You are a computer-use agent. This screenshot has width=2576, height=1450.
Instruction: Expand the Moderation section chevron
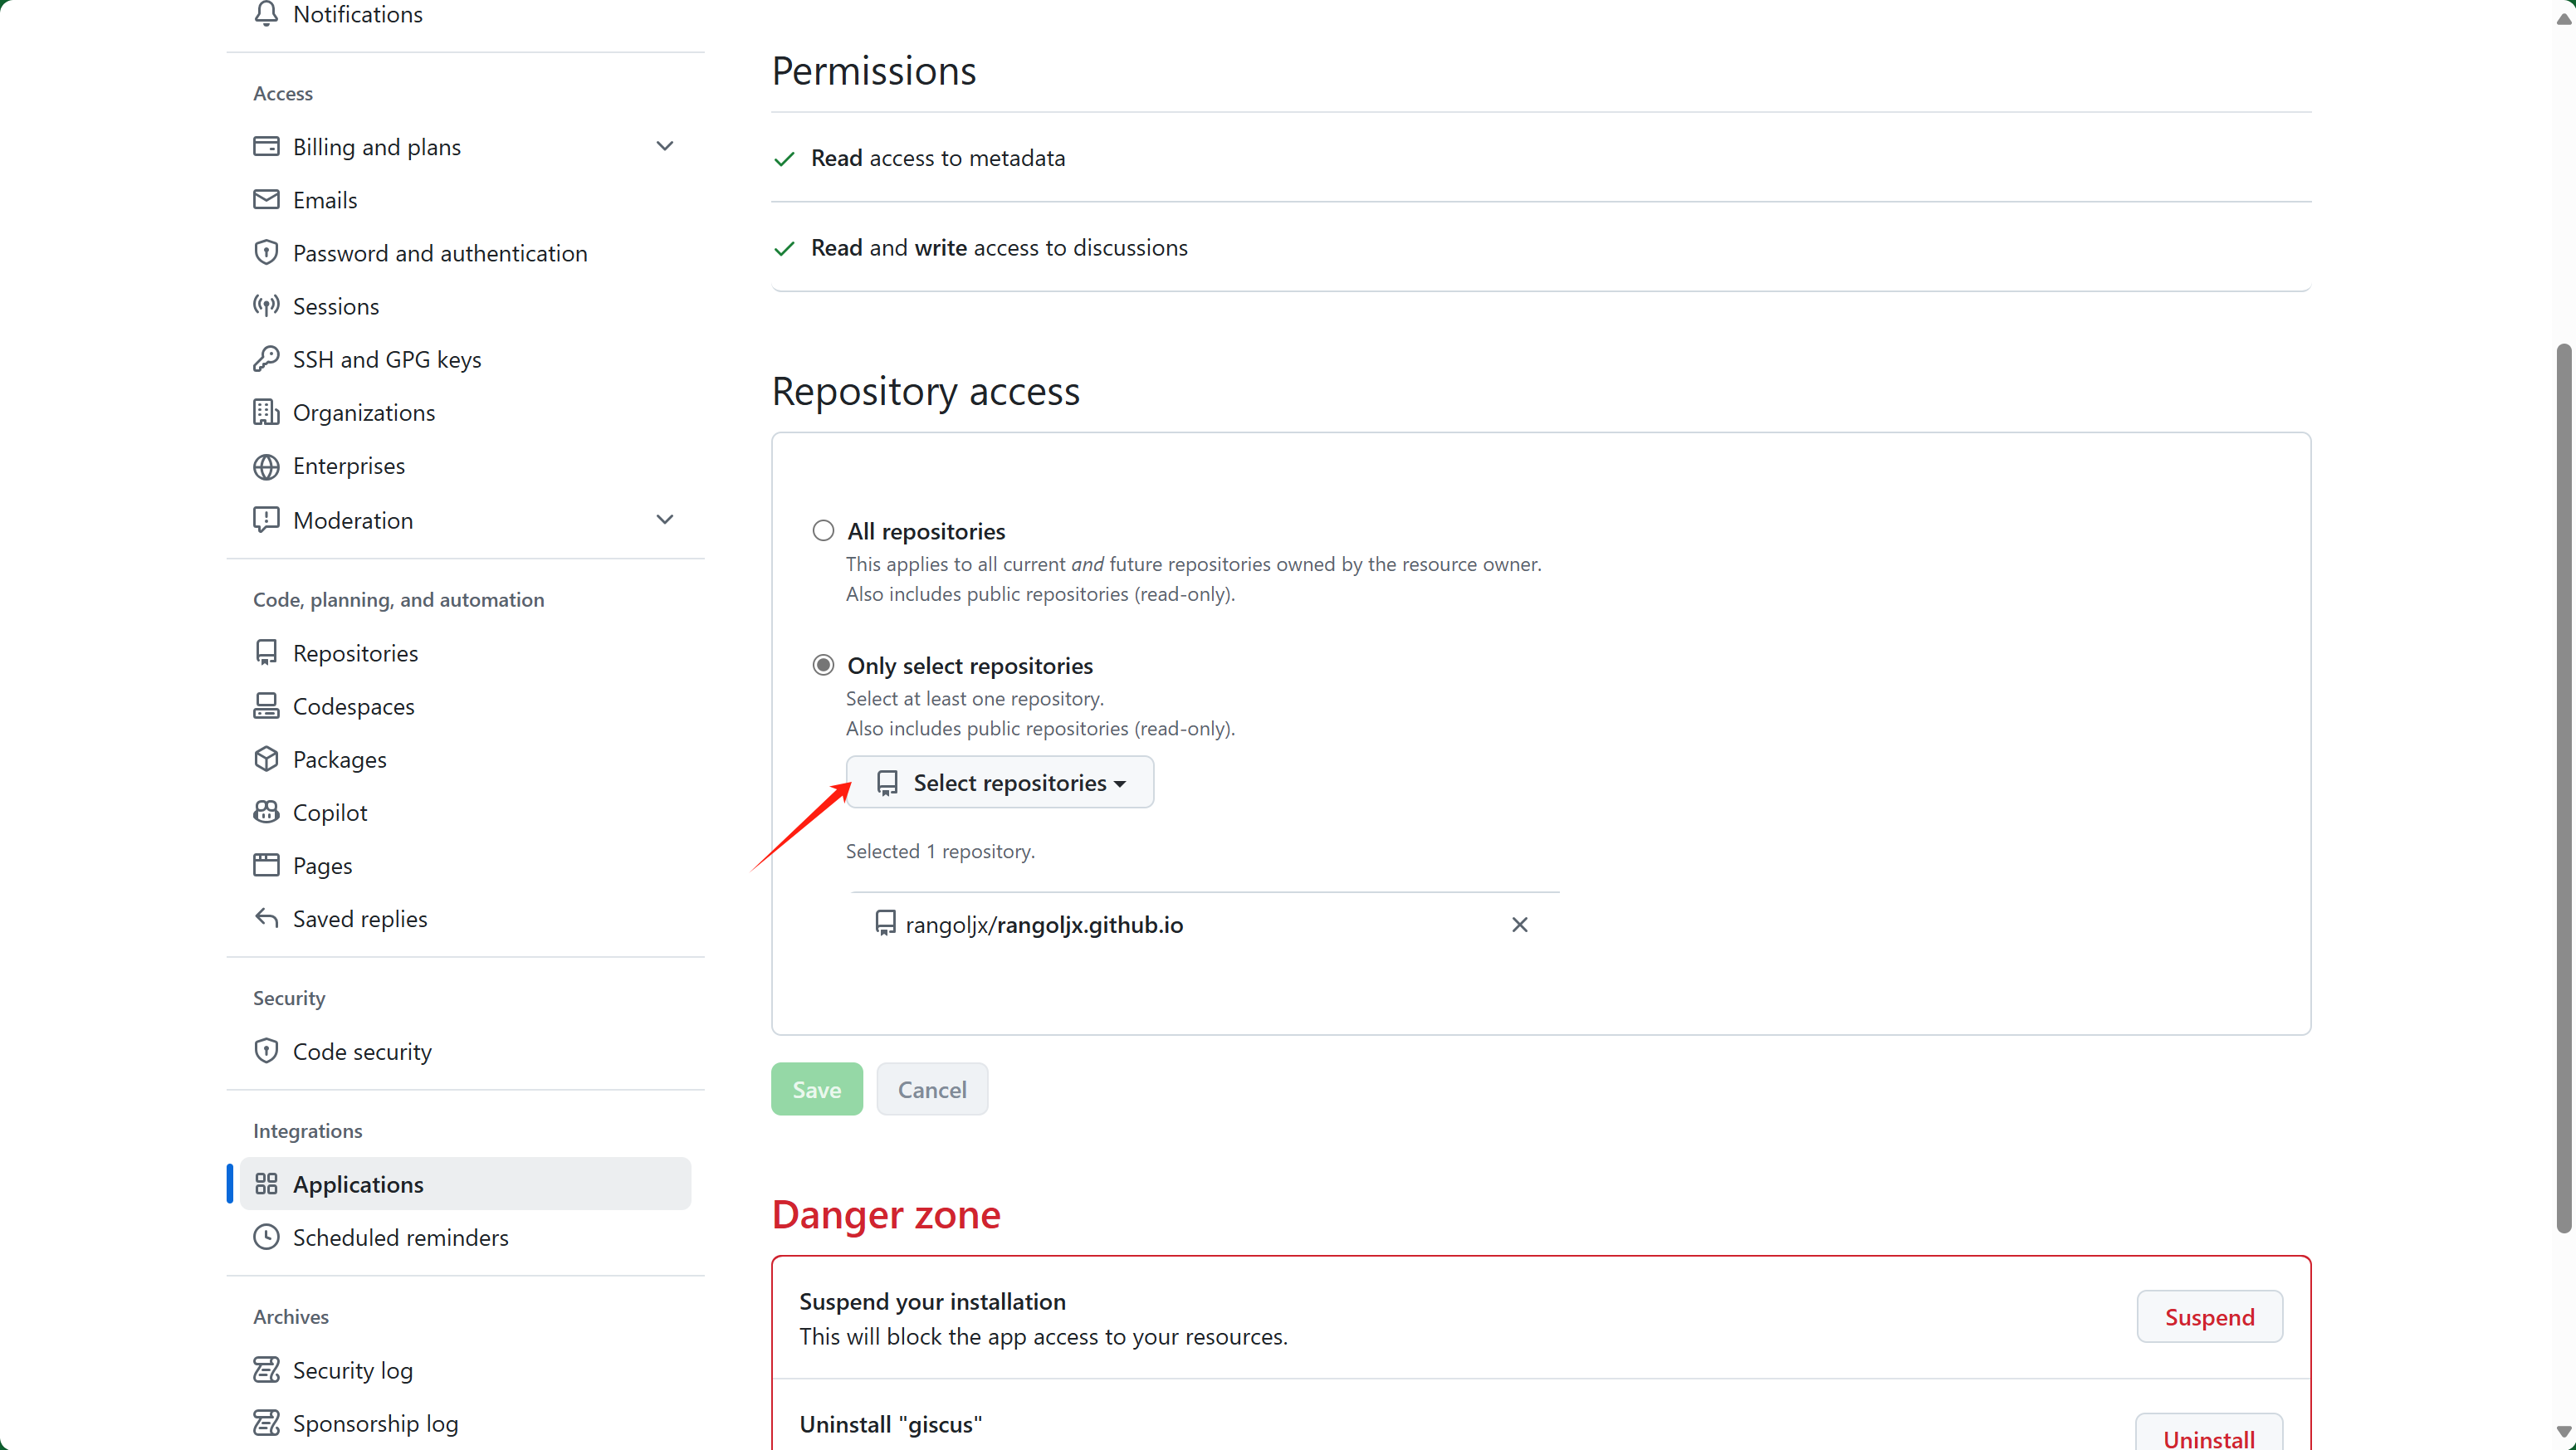click(x=665, y=520)
